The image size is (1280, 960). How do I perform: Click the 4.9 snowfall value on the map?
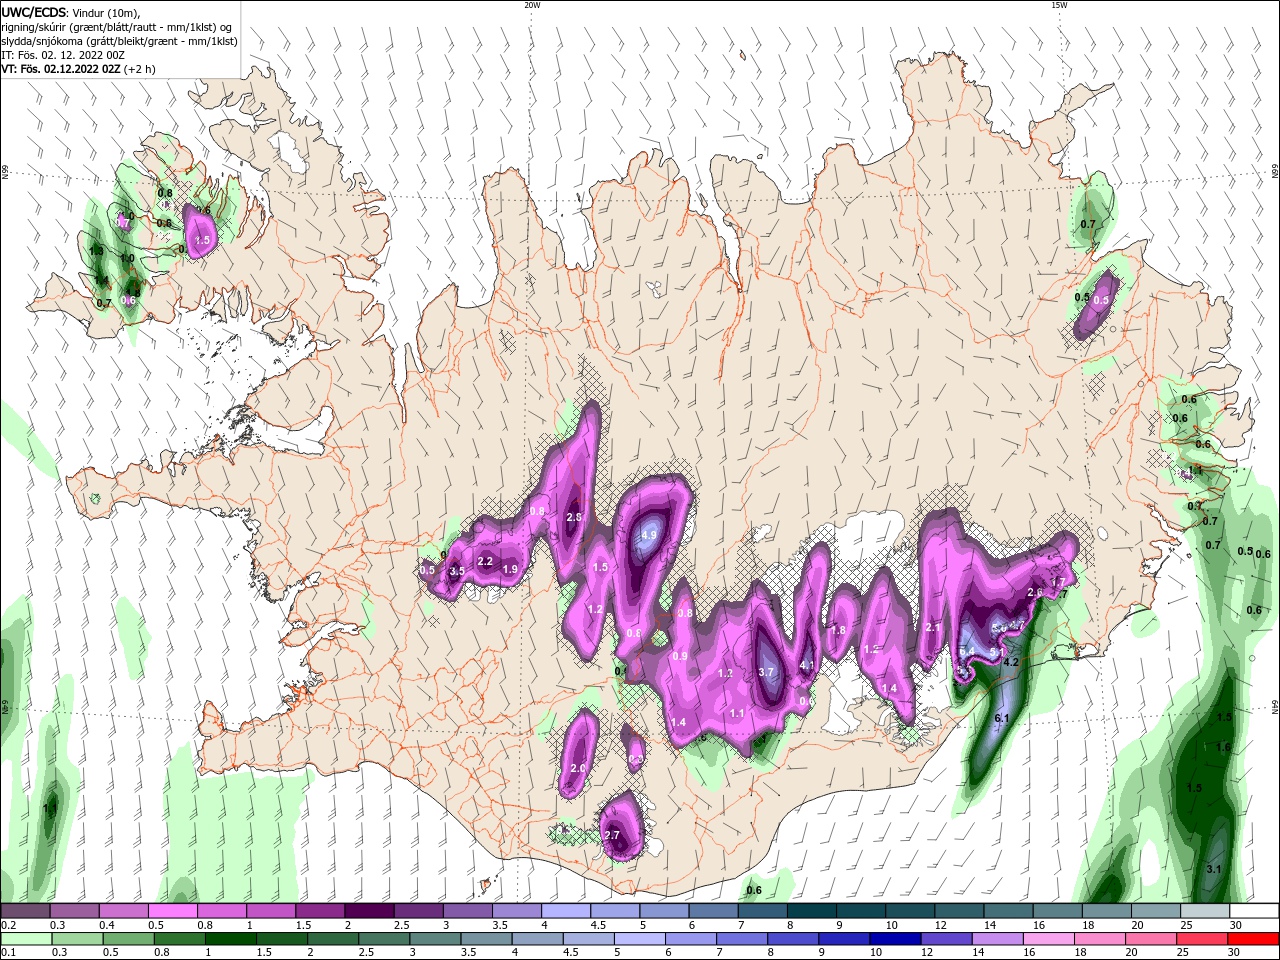coord(648,535)
